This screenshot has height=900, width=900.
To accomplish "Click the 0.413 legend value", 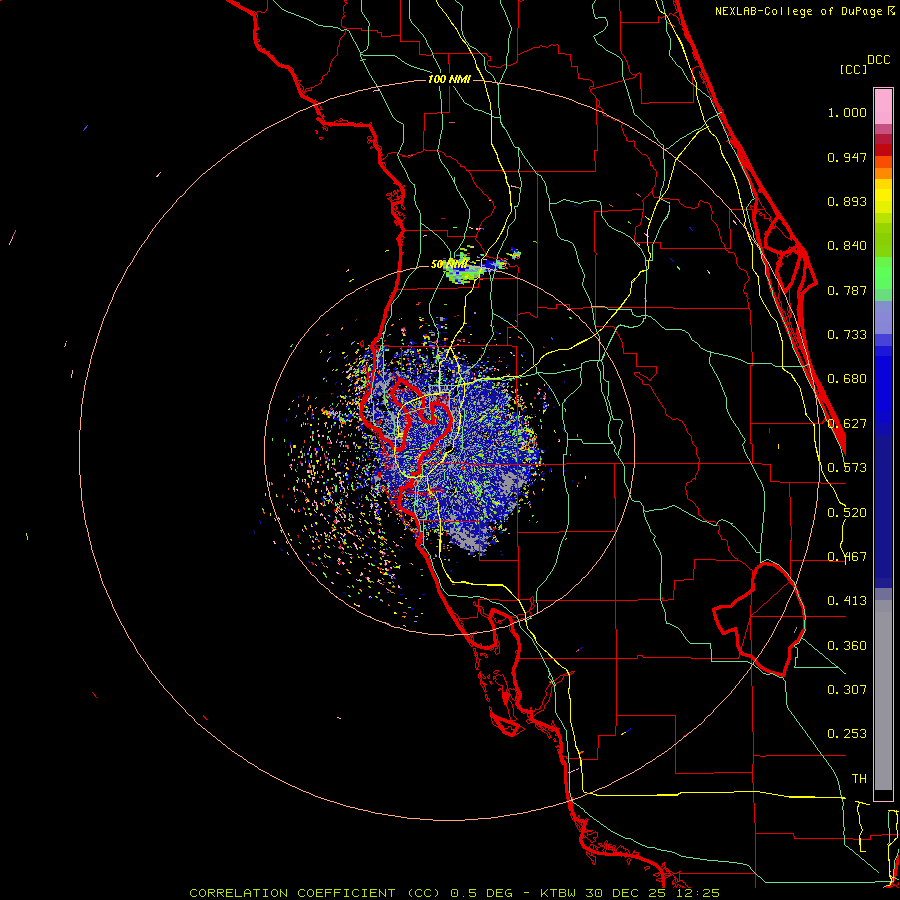I will point(847,601).
